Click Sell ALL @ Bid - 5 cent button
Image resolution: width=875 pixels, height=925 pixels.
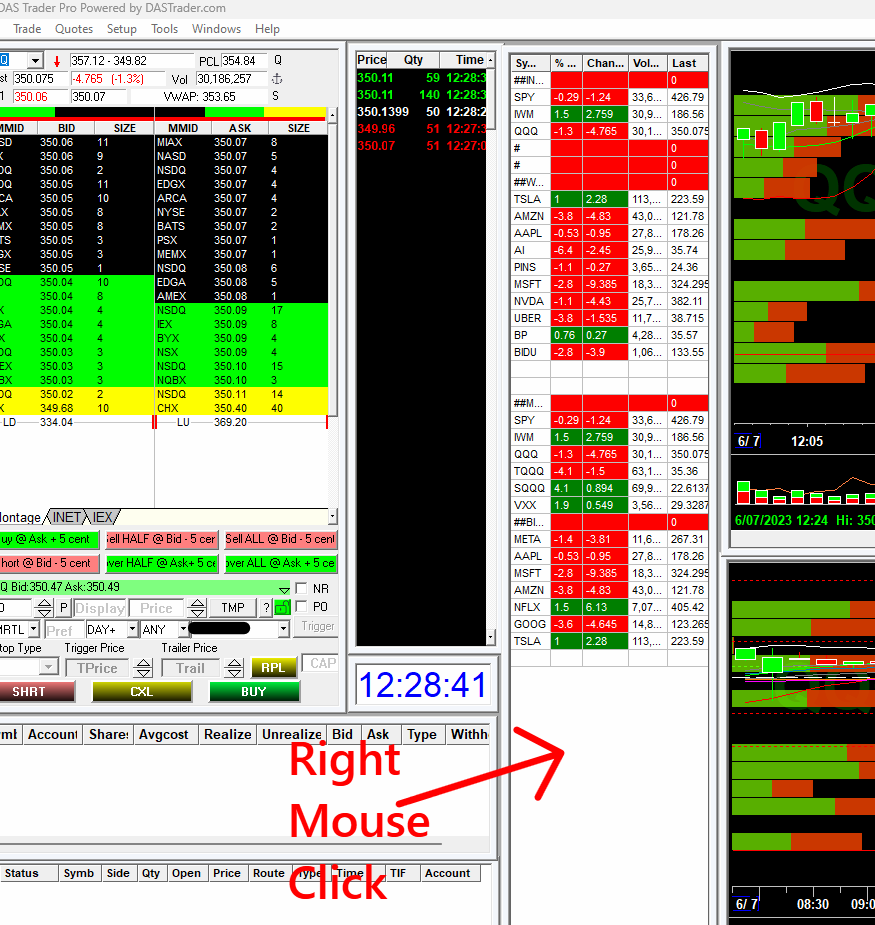tap(280, 539)
